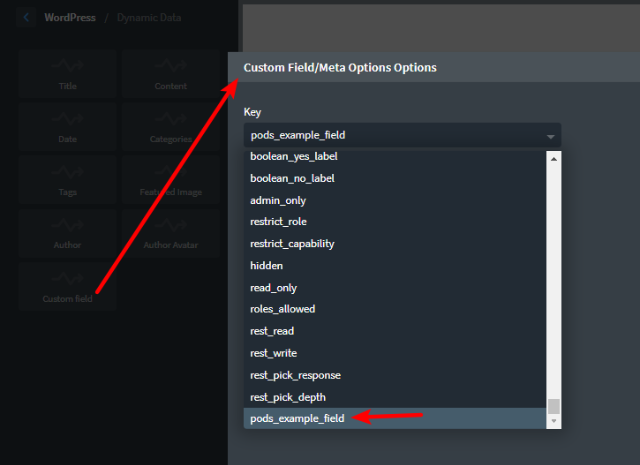
Task: Pick read_only in the key list
Action: (395, 288)
